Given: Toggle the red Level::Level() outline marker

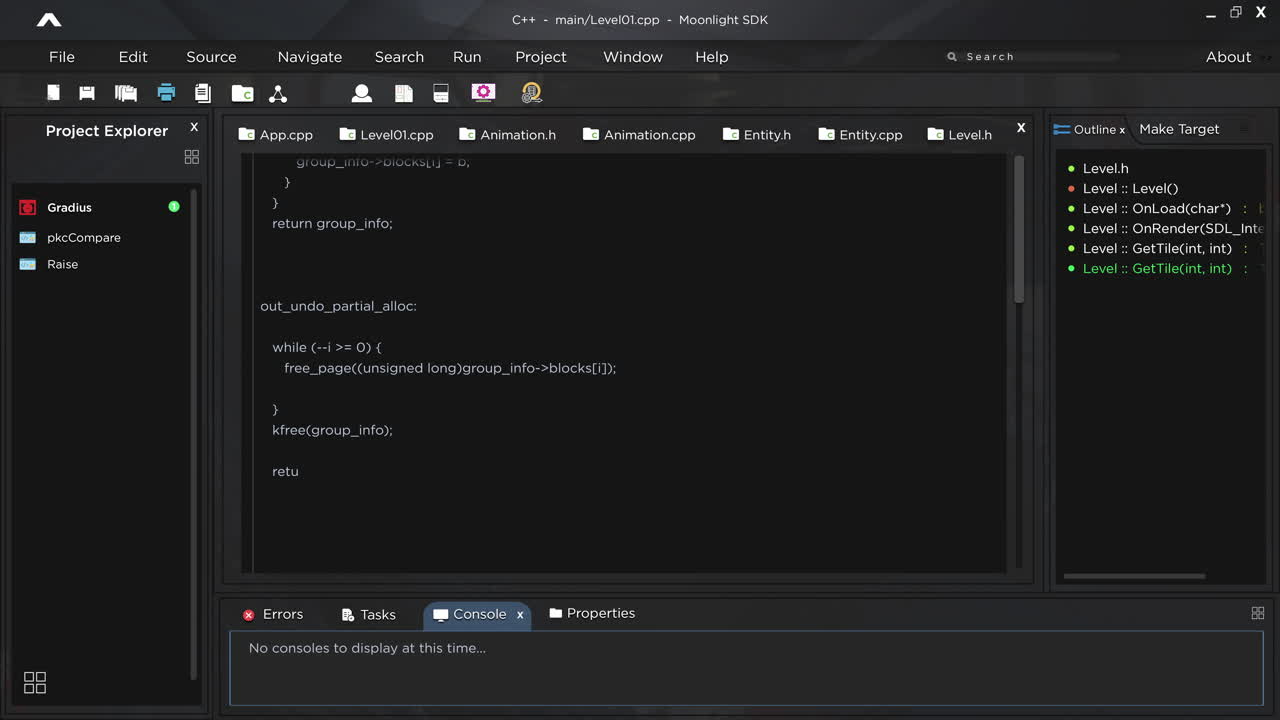Looking at the screenshot, I should [x=1070, y=188].
